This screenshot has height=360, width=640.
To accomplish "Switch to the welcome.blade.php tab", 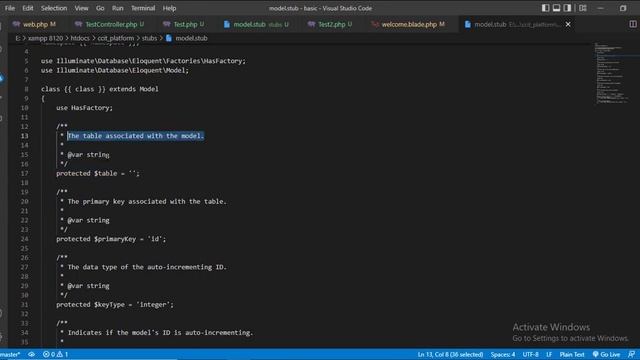I will [x=408, y=24].
